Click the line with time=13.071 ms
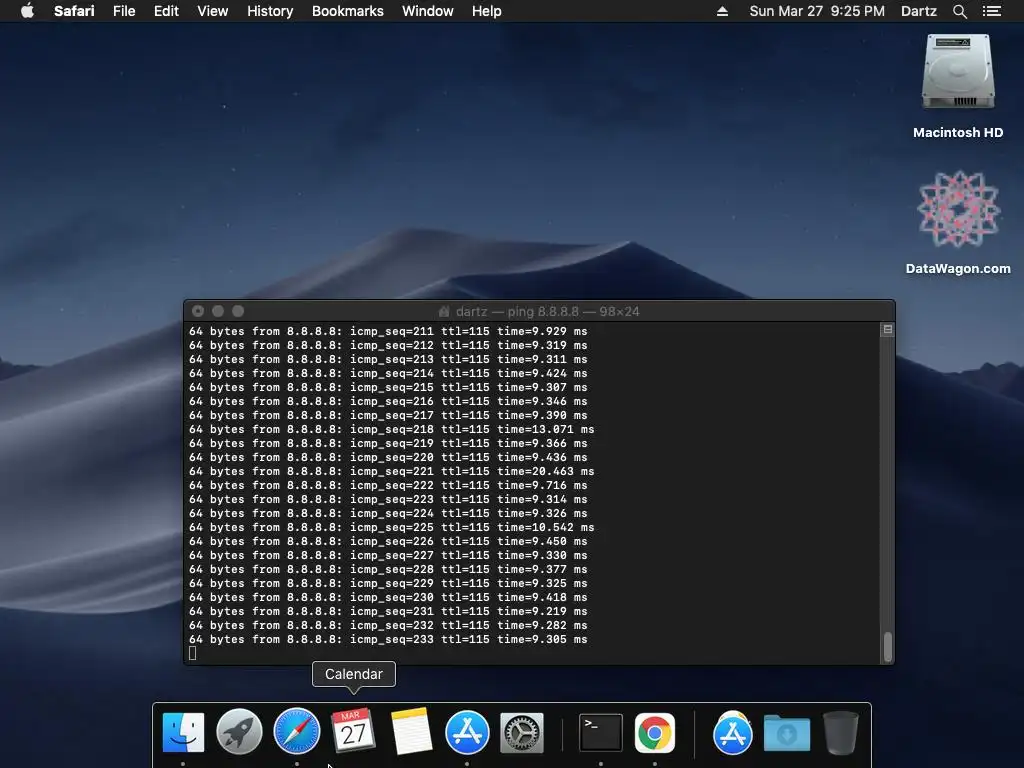The width and height of the screenshot is (1024, 768). tap(391, 429)
